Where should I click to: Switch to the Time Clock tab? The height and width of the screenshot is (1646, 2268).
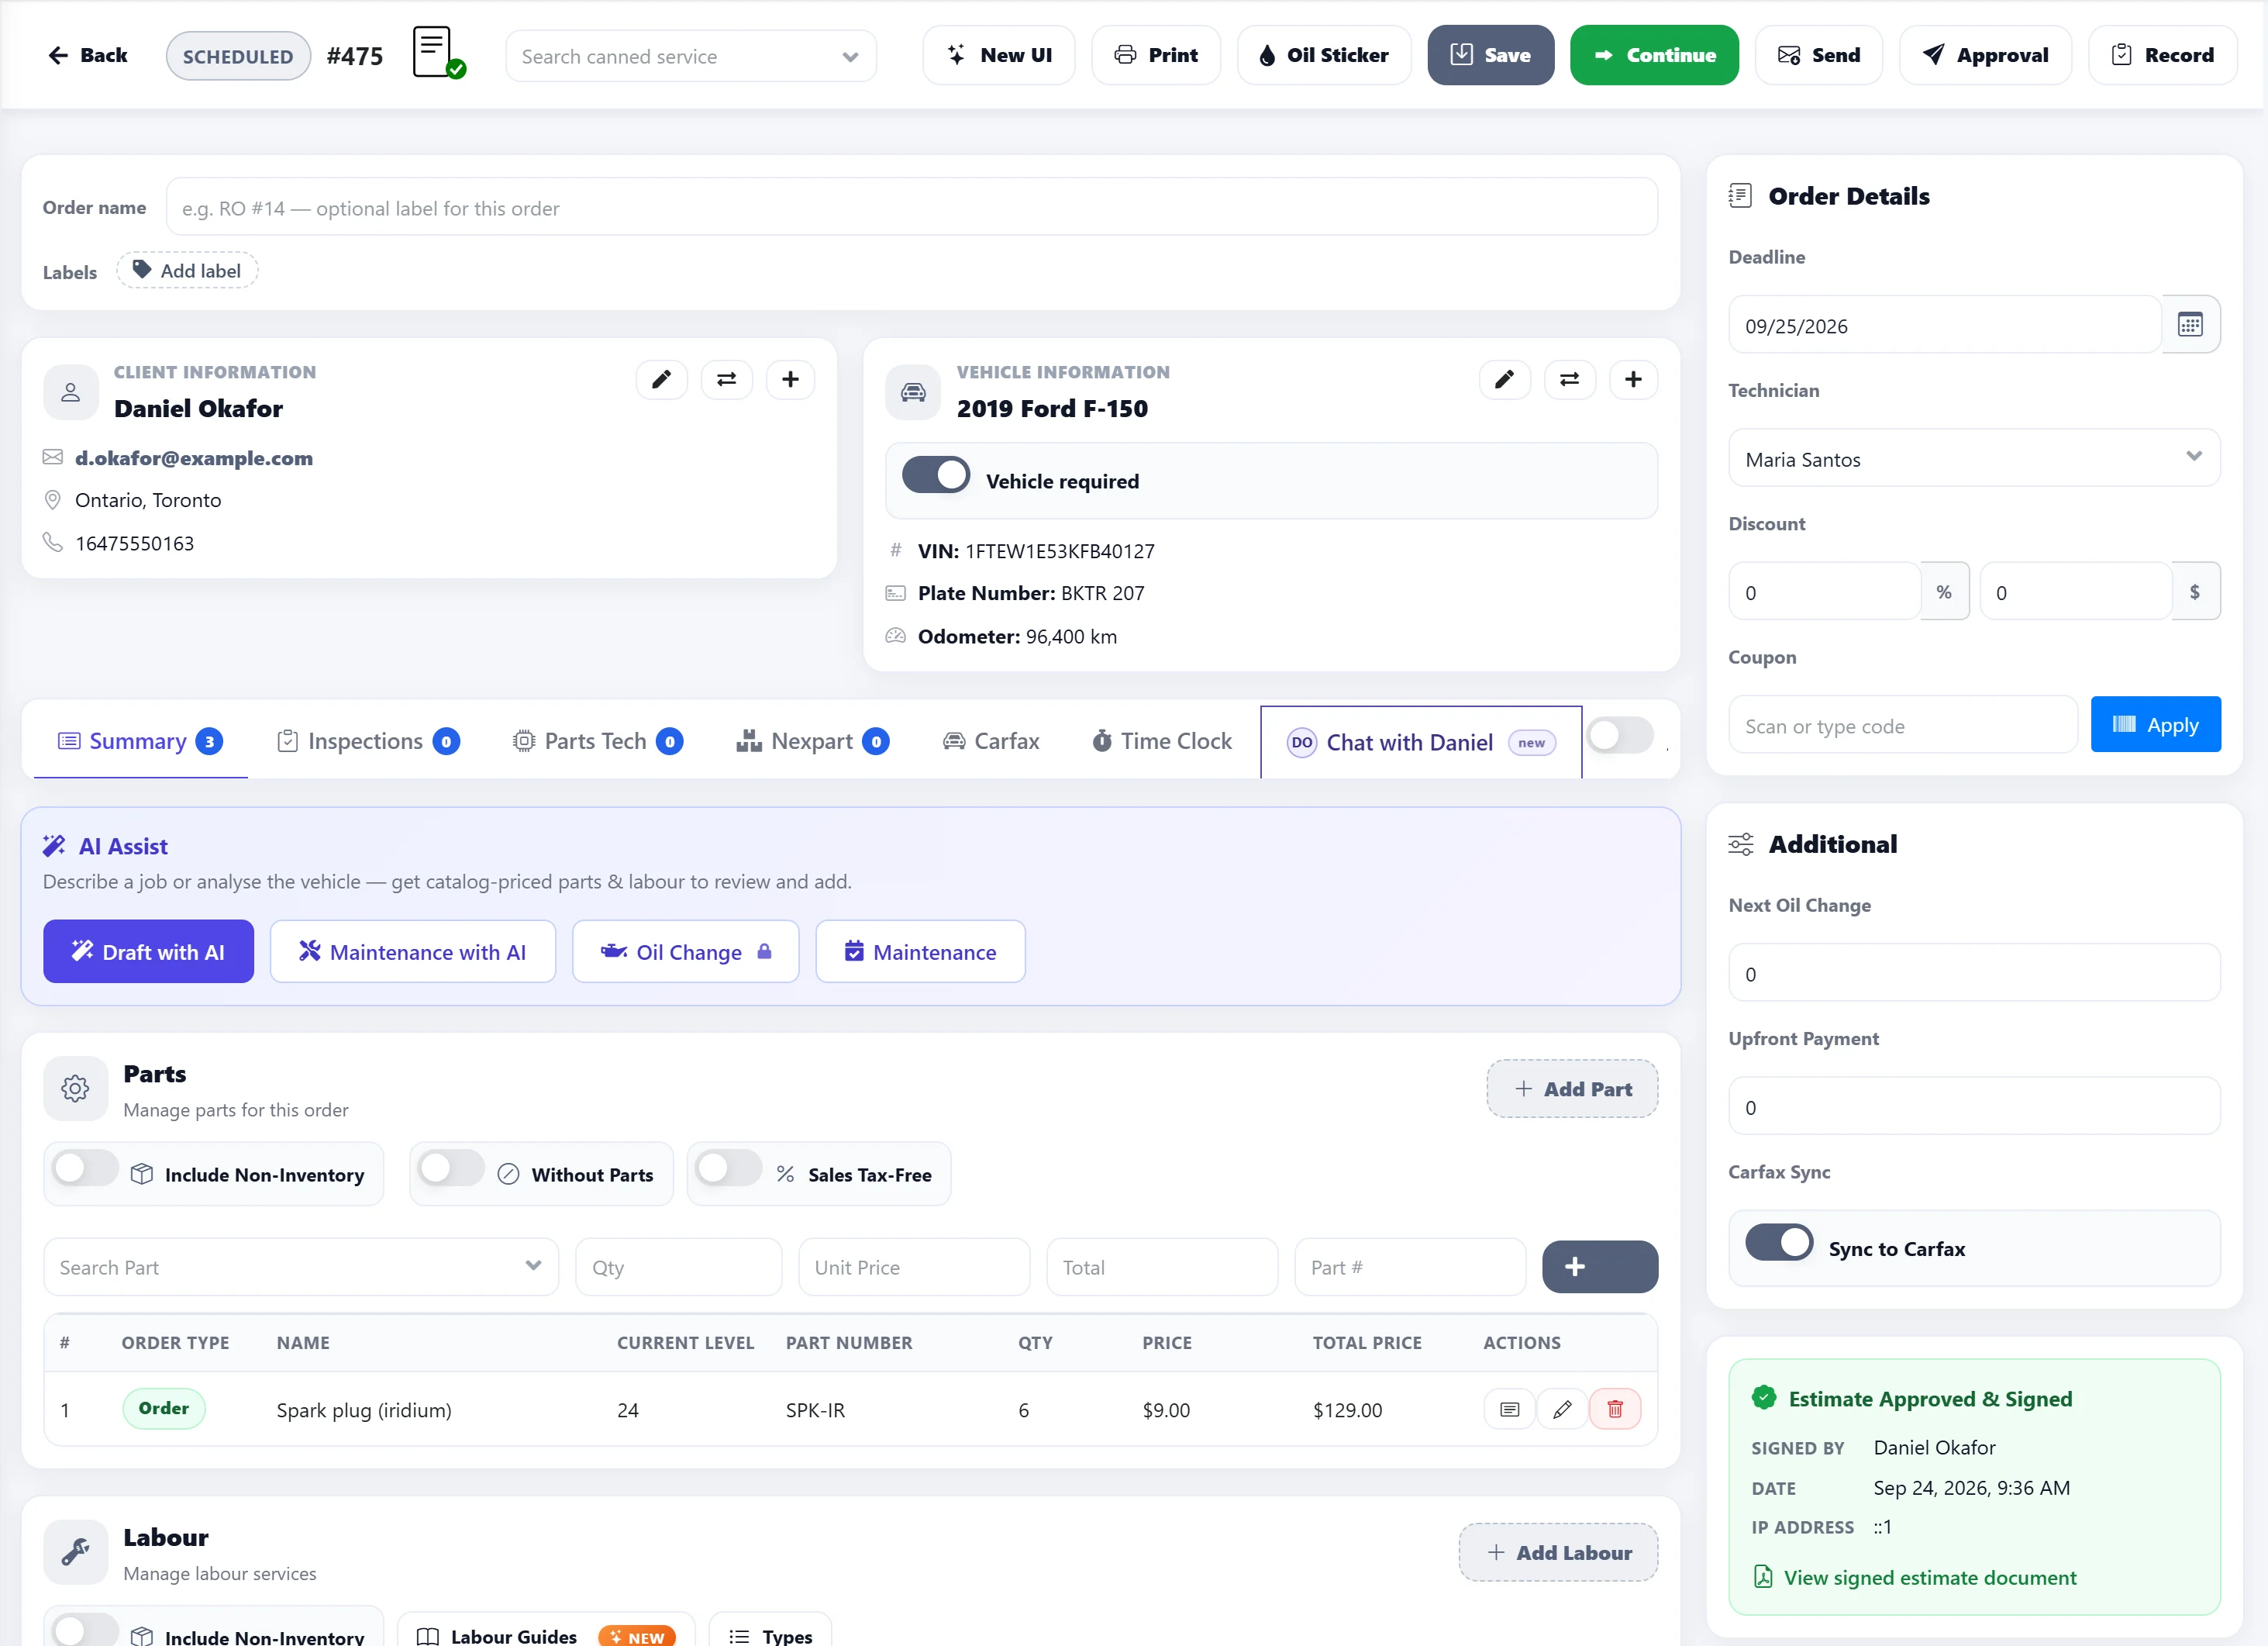point(1162,742)
